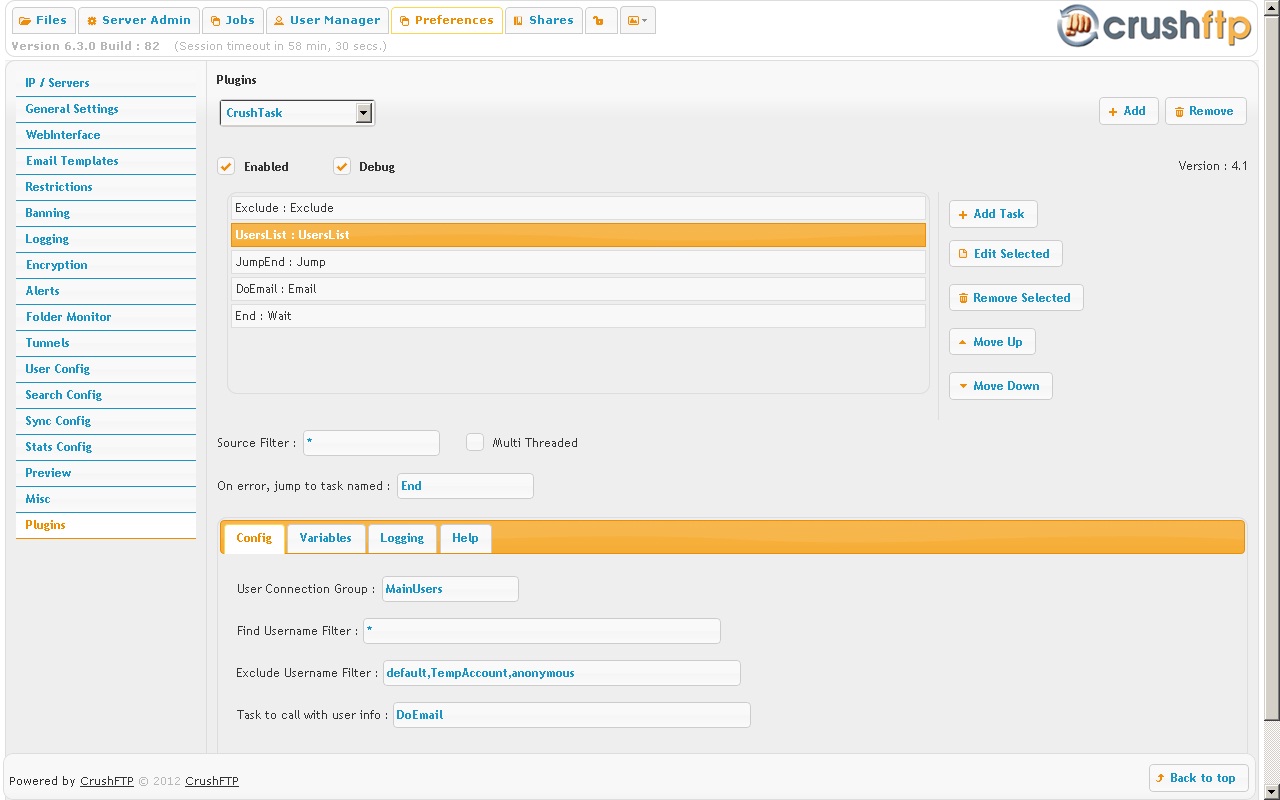Image resolution: width=1280 pixels, height=800 pixels.
Task: Open the CrushTask plugin dropdown
Action: (297, 113)
